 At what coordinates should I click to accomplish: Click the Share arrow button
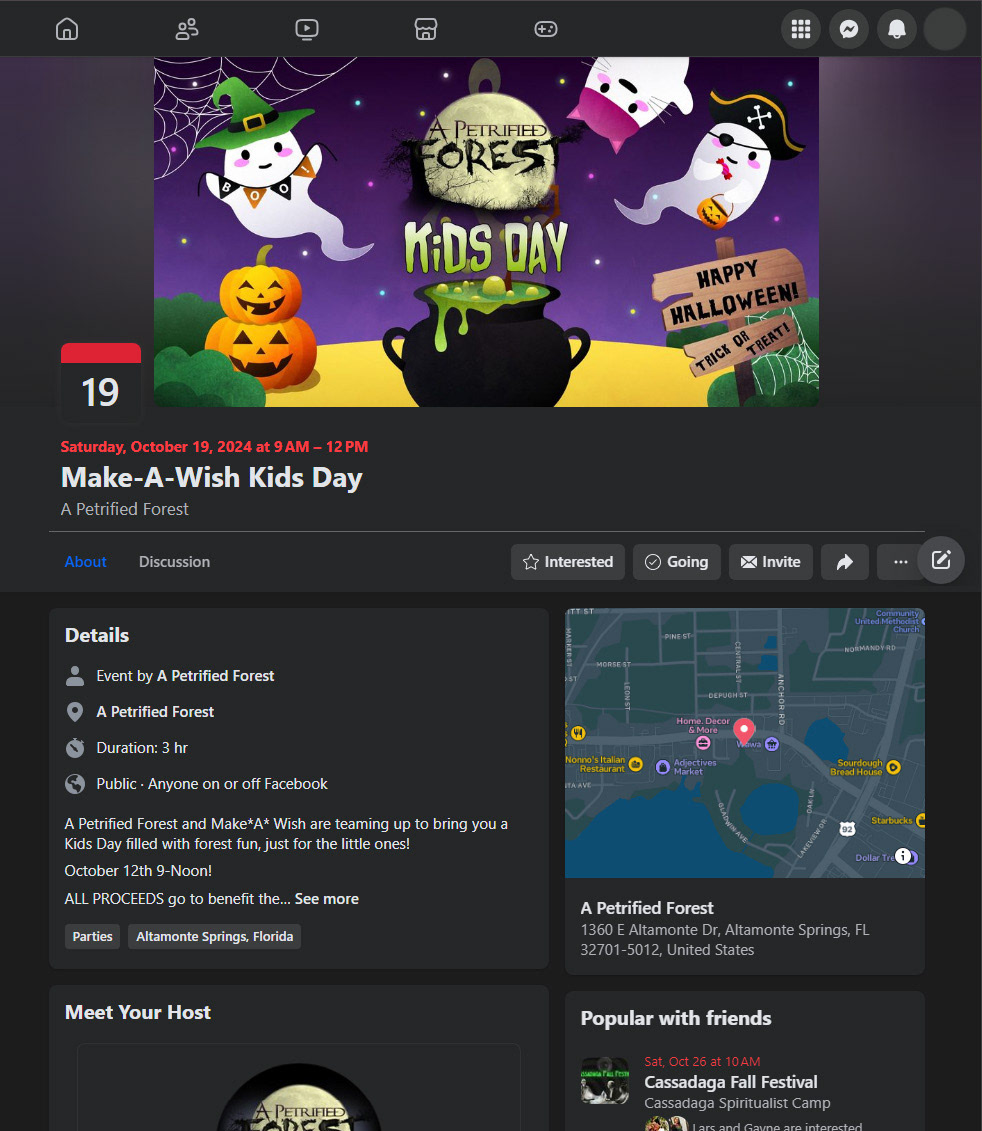point(845,562)
